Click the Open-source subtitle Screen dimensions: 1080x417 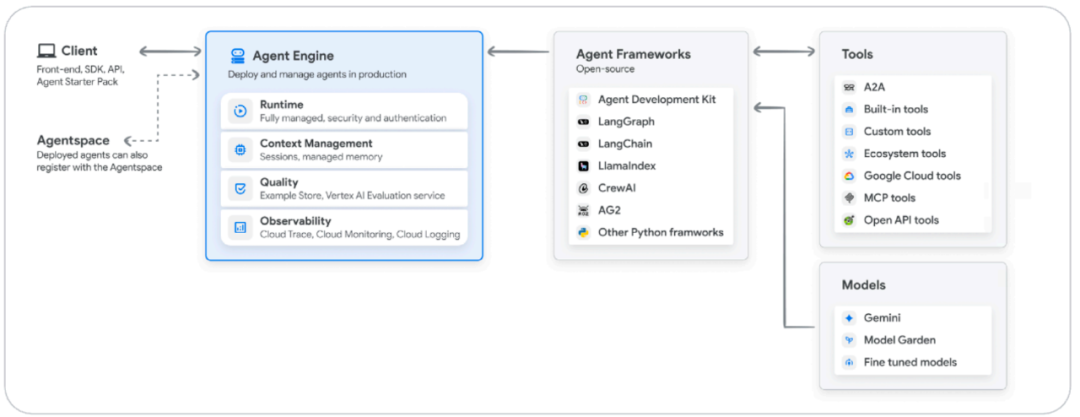605,69
